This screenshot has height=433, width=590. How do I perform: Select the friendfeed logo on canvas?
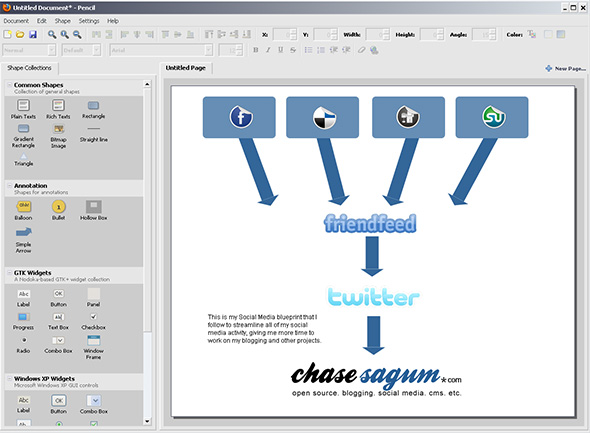coord(370,223)
